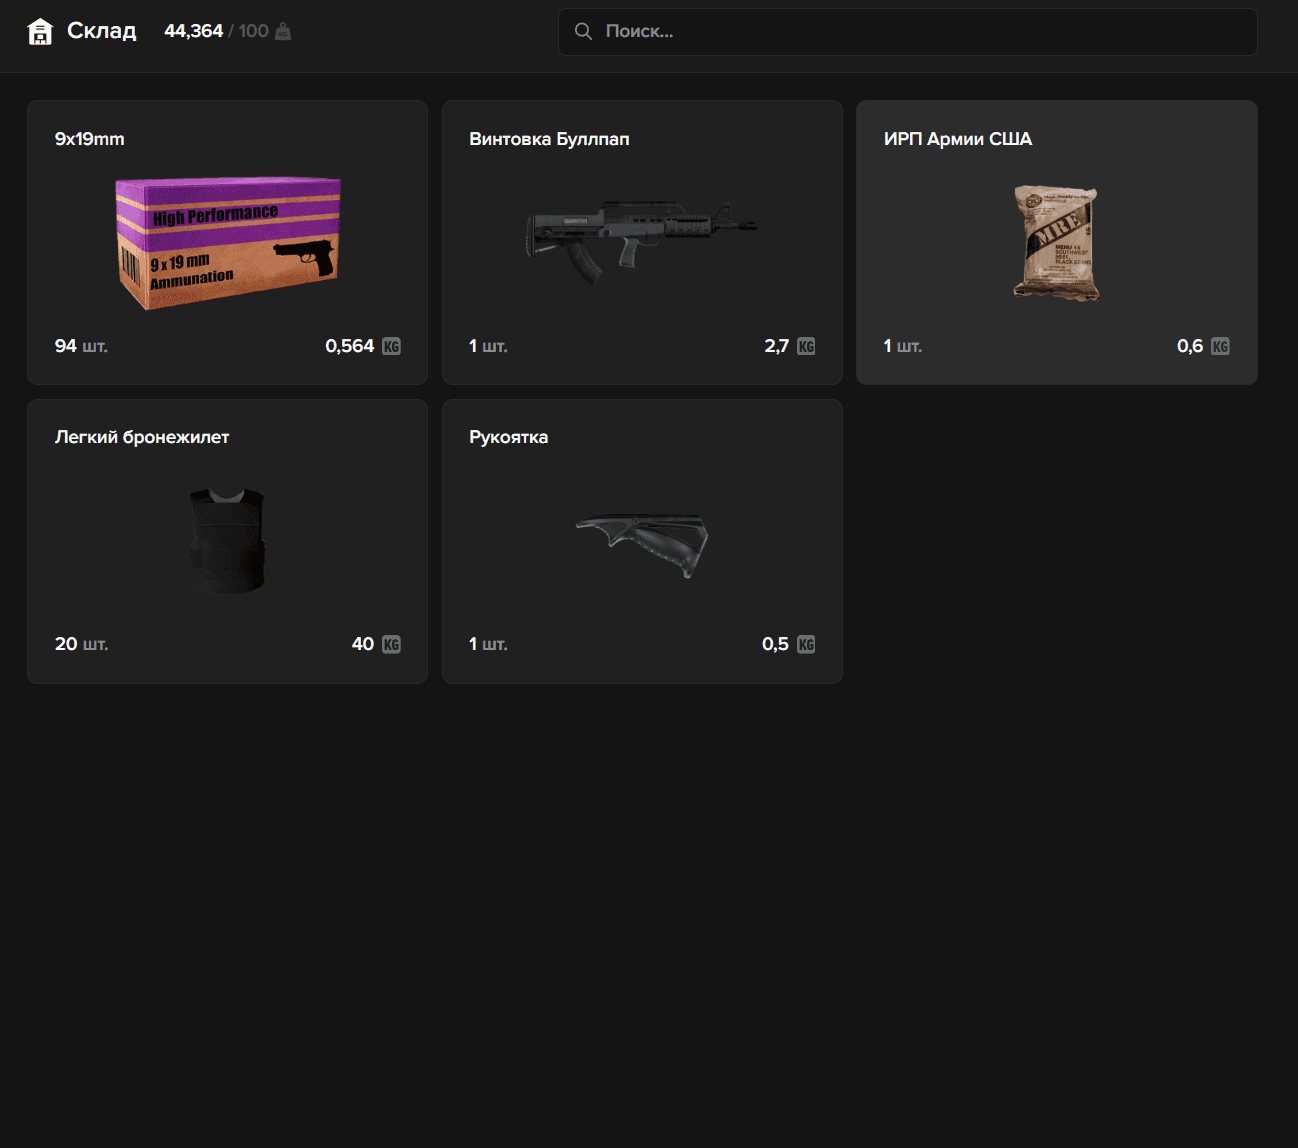Click the KG icon on 9x19mm card
The height and width of the screenshot is (1148, 1298).
pos(391,347)
